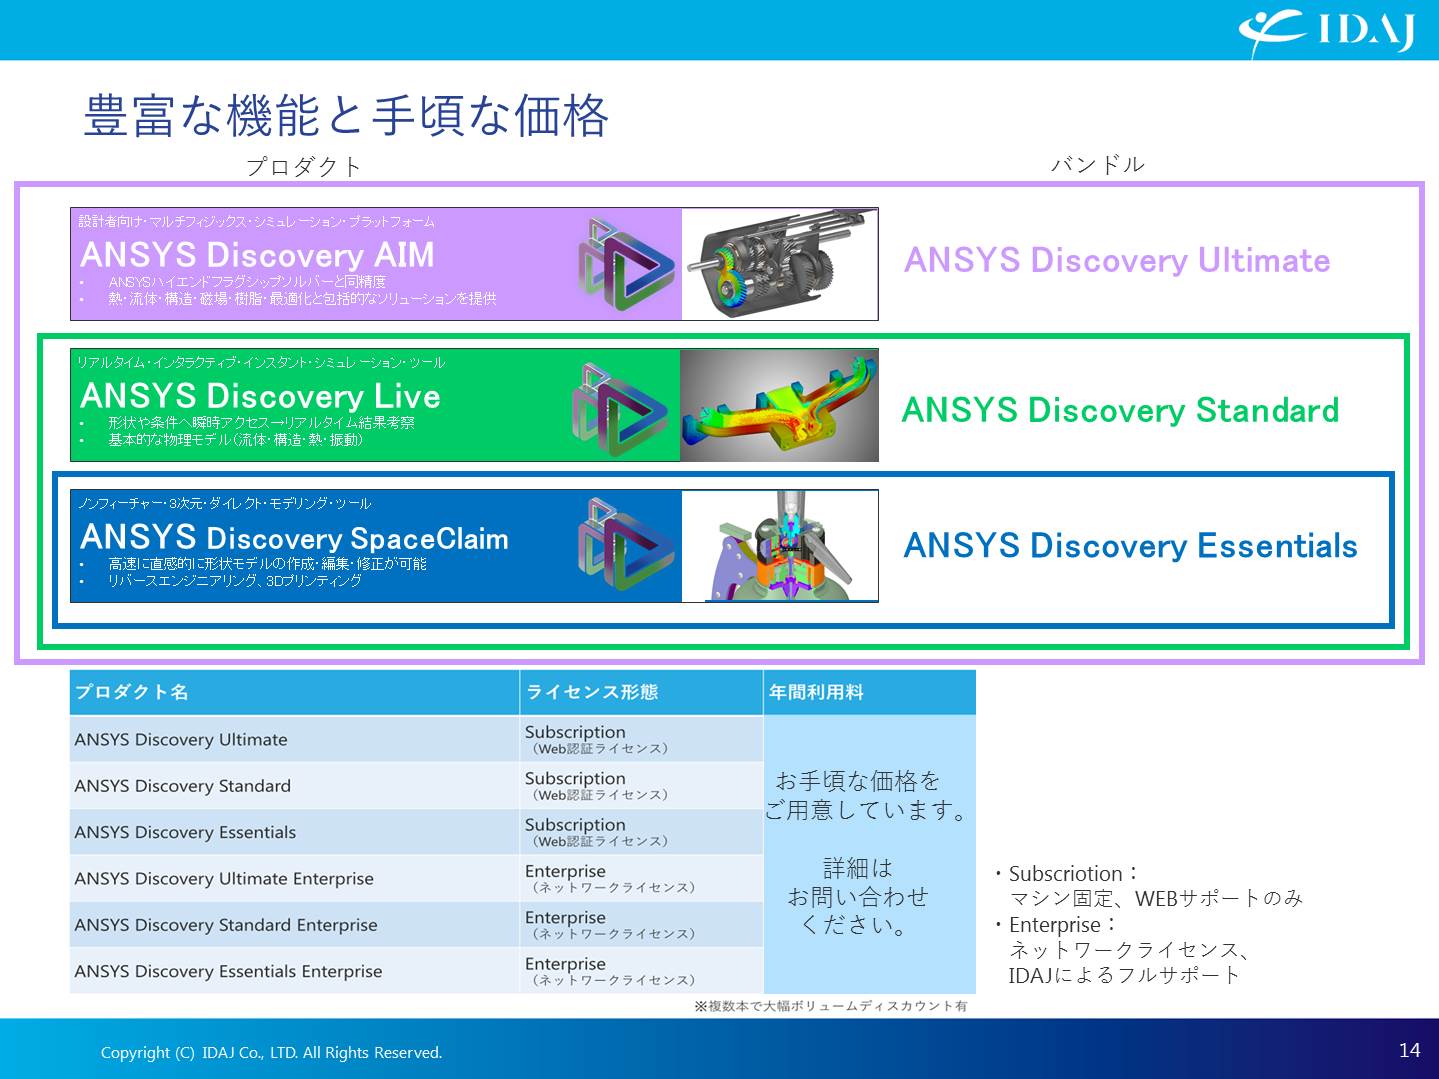This screenshot has width=1439, height=1079.
Task: Select the ANSYS Discovery Essentials table row name
Action: [x=185, y=832]
